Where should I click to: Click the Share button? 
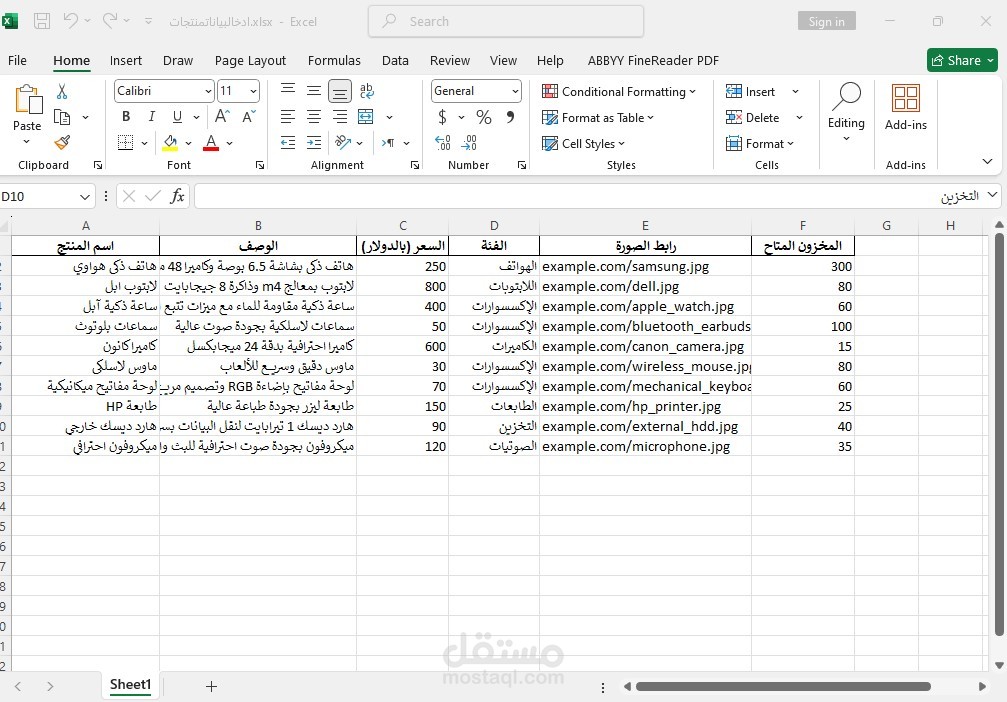point(962,60)
